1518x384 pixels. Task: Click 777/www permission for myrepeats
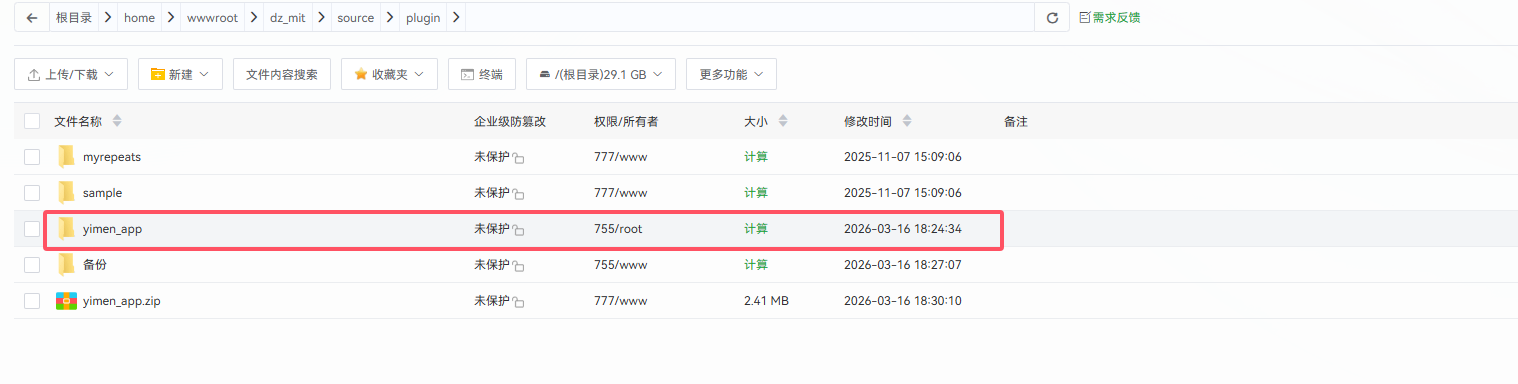620,157
